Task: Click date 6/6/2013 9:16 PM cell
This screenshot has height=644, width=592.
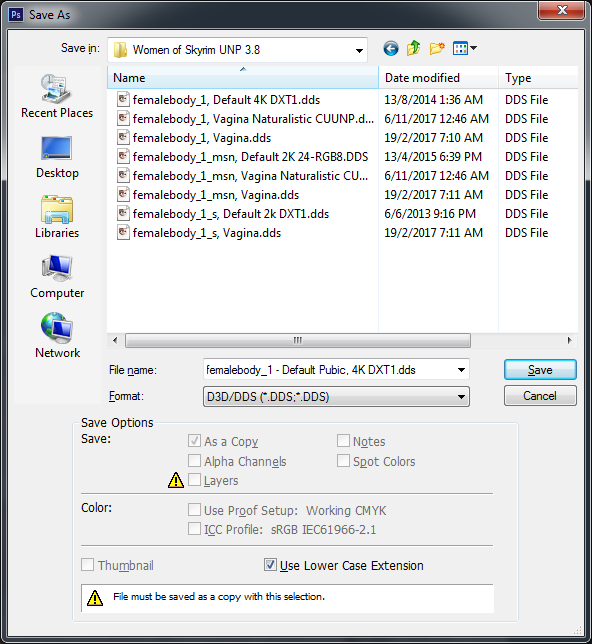Action: coord(430,214)
